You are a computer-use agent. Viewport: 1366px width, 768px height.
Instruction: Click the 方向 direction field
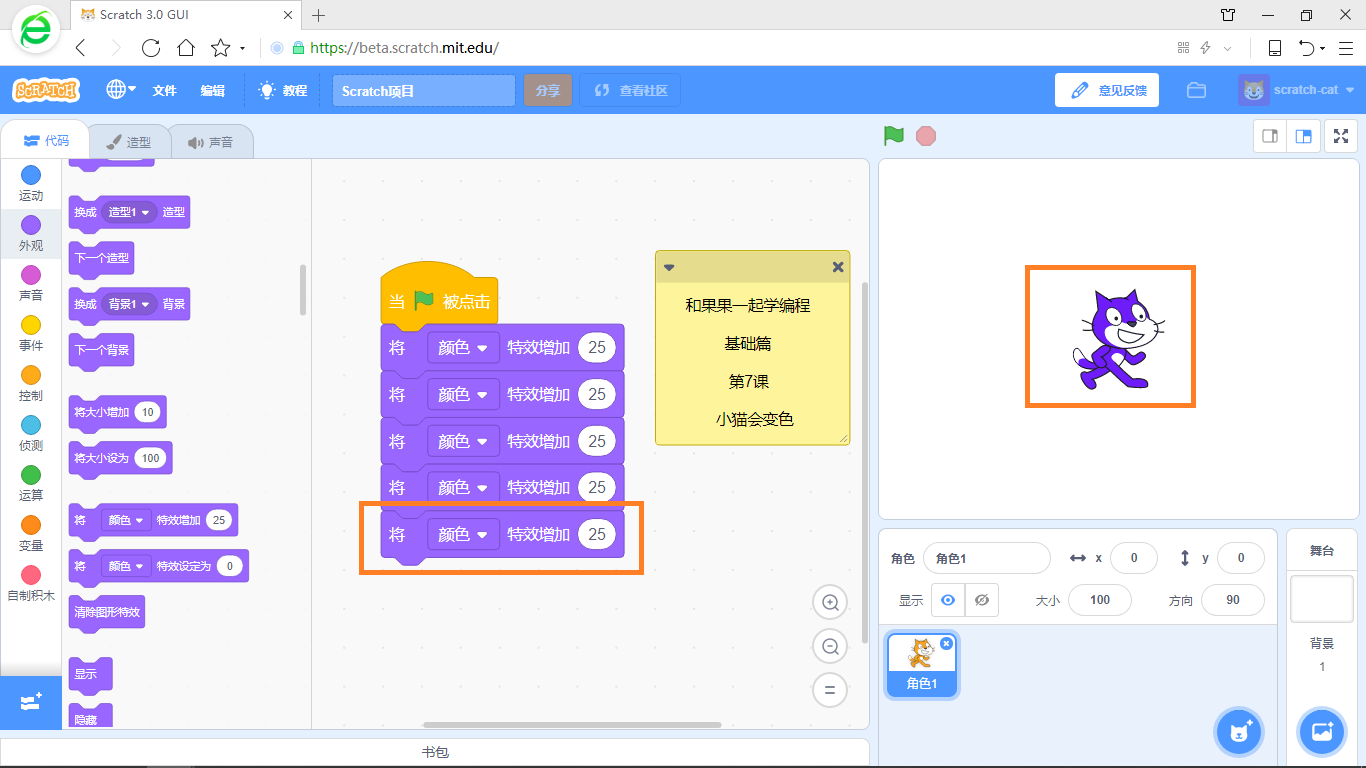coord(1233,600)
